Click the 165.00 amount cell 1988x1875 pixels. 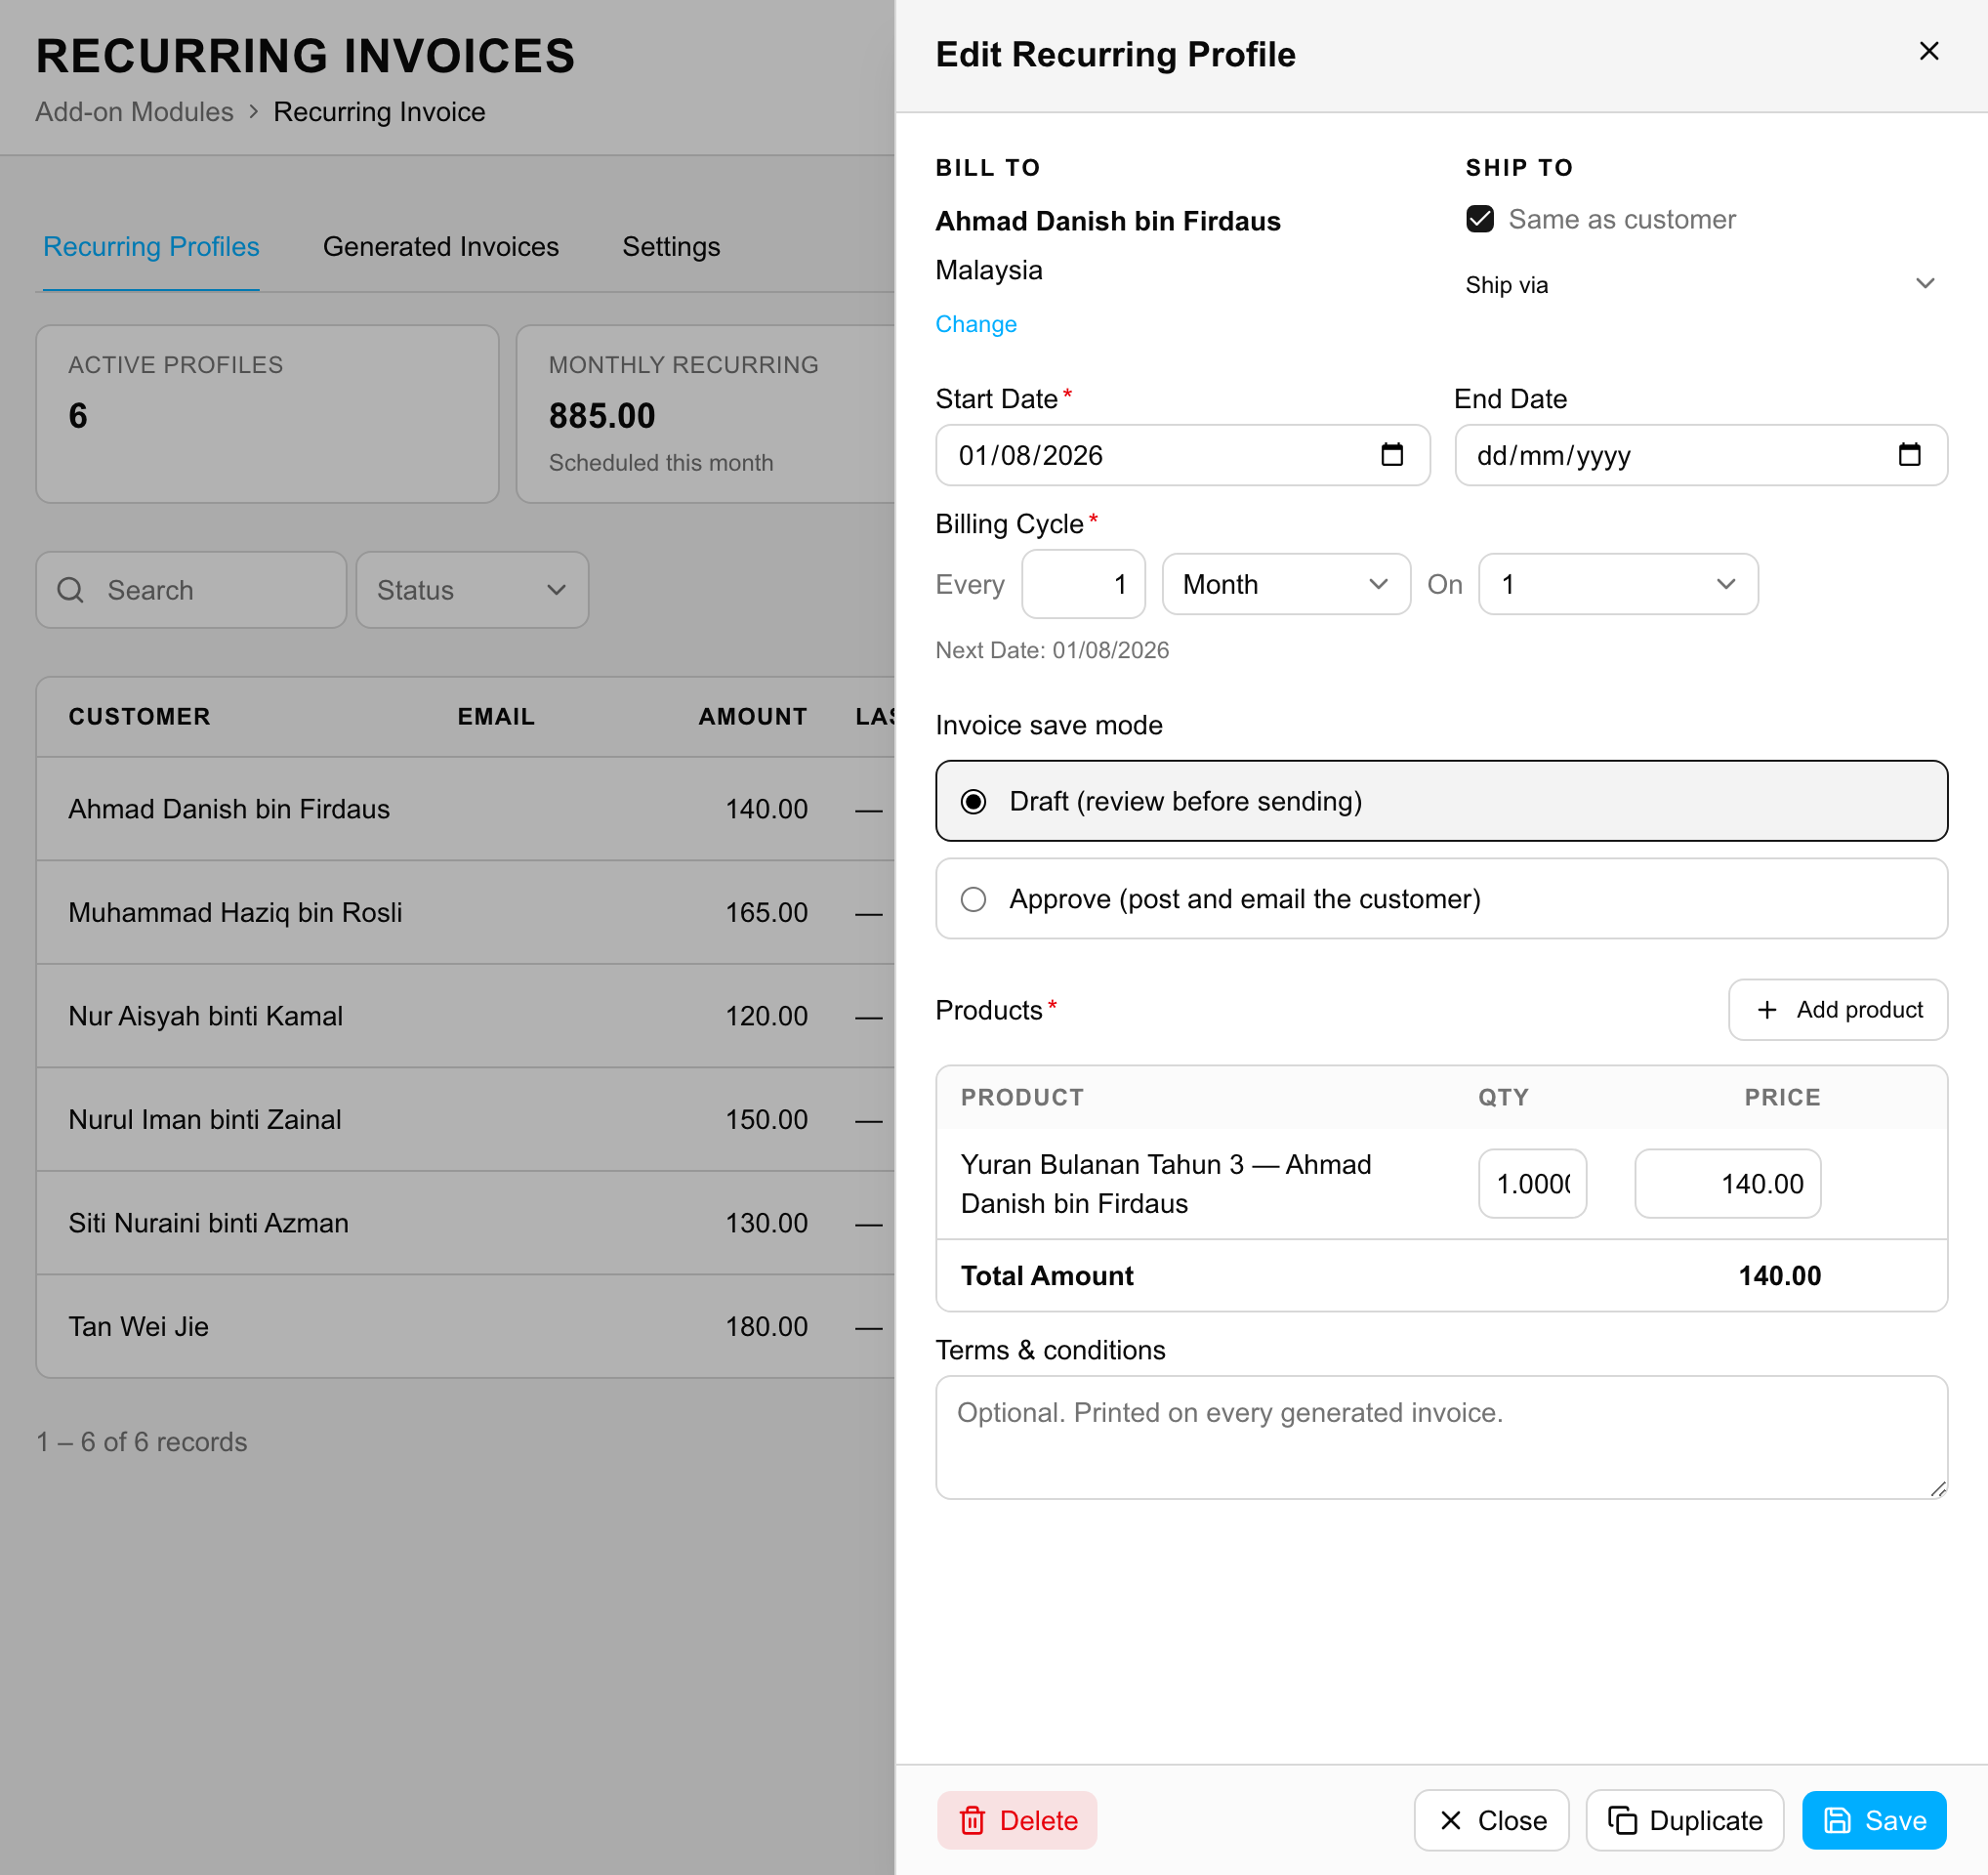(x=766, y=912)
